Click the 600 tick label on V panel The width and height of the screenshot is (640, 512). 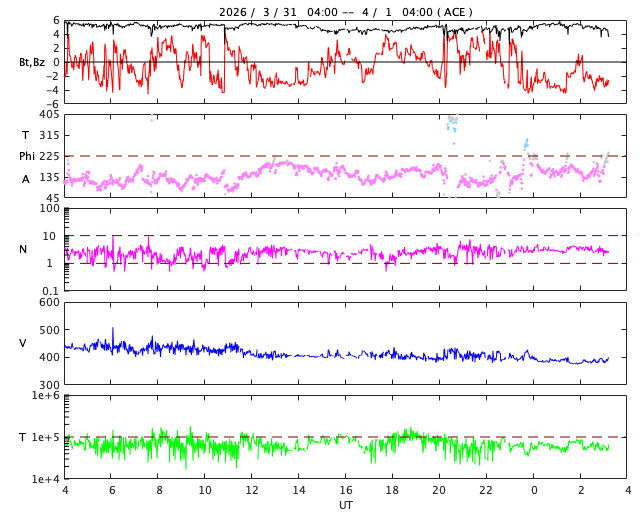click(50, 303)
